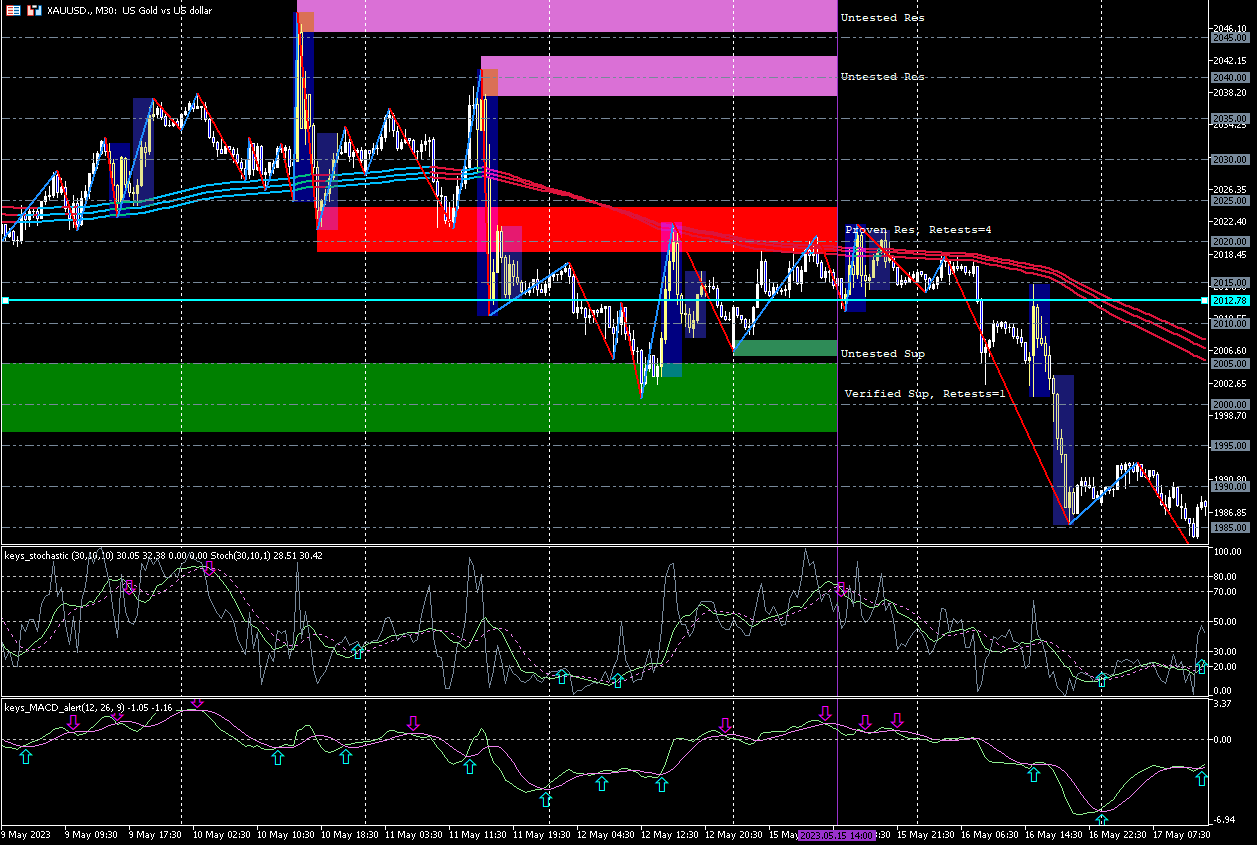The width and height of the screenshot is (1257, 845).
Task: Select the 'Verified Sup, Retests=1' label
Action: click(x=925, y=394)
